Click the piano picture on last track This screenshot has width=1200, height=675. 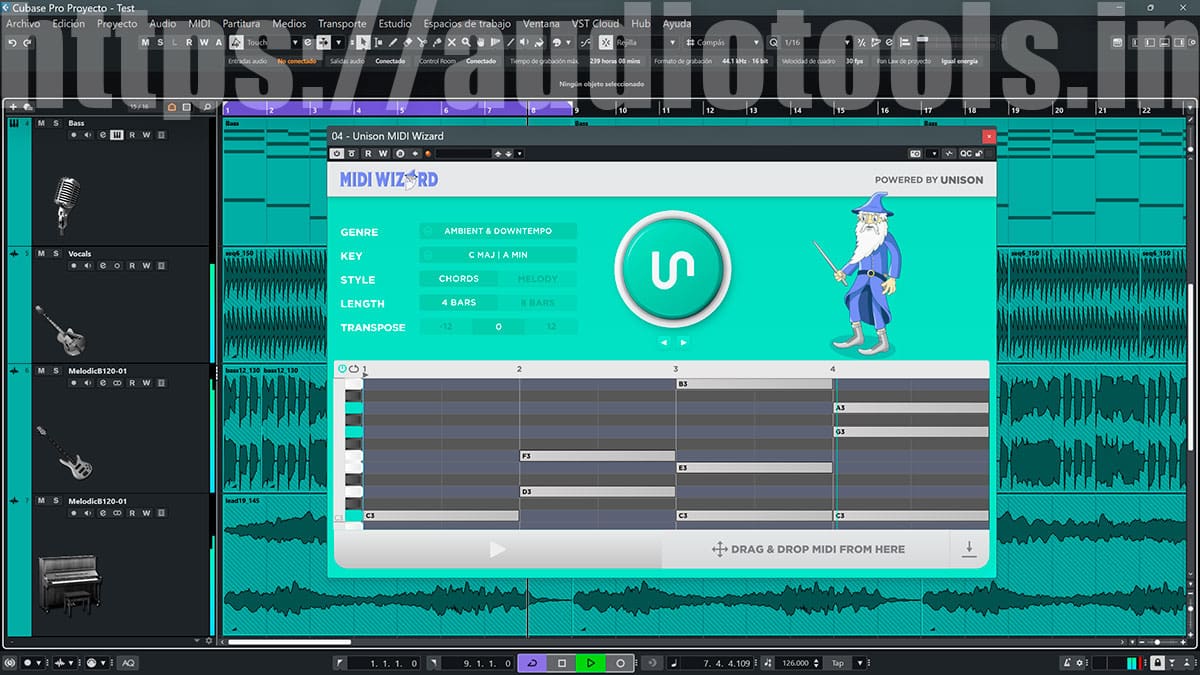click(69, 587)
